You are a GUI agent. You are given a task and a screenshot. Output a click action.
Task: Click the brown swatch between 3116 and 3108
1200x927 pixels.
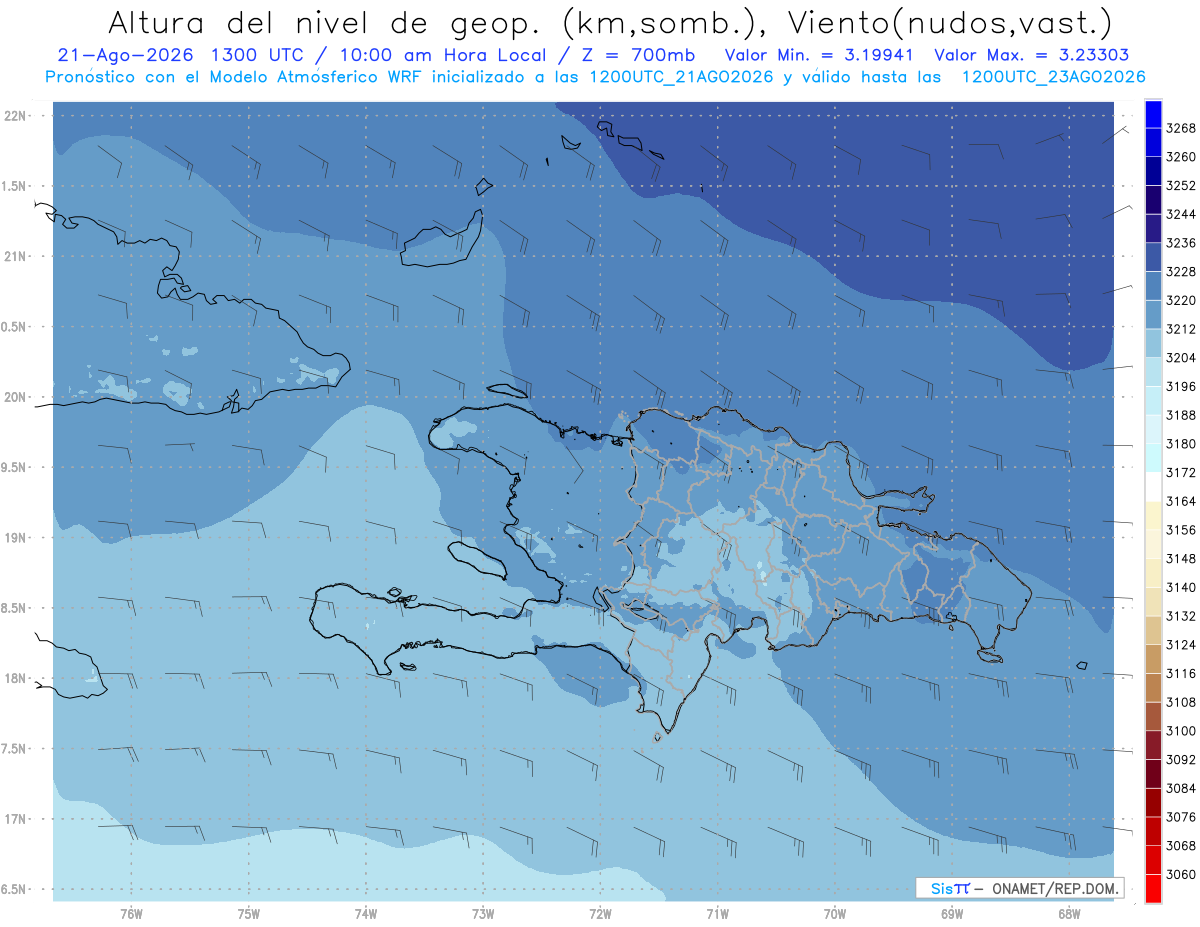tap(1153, 687)
